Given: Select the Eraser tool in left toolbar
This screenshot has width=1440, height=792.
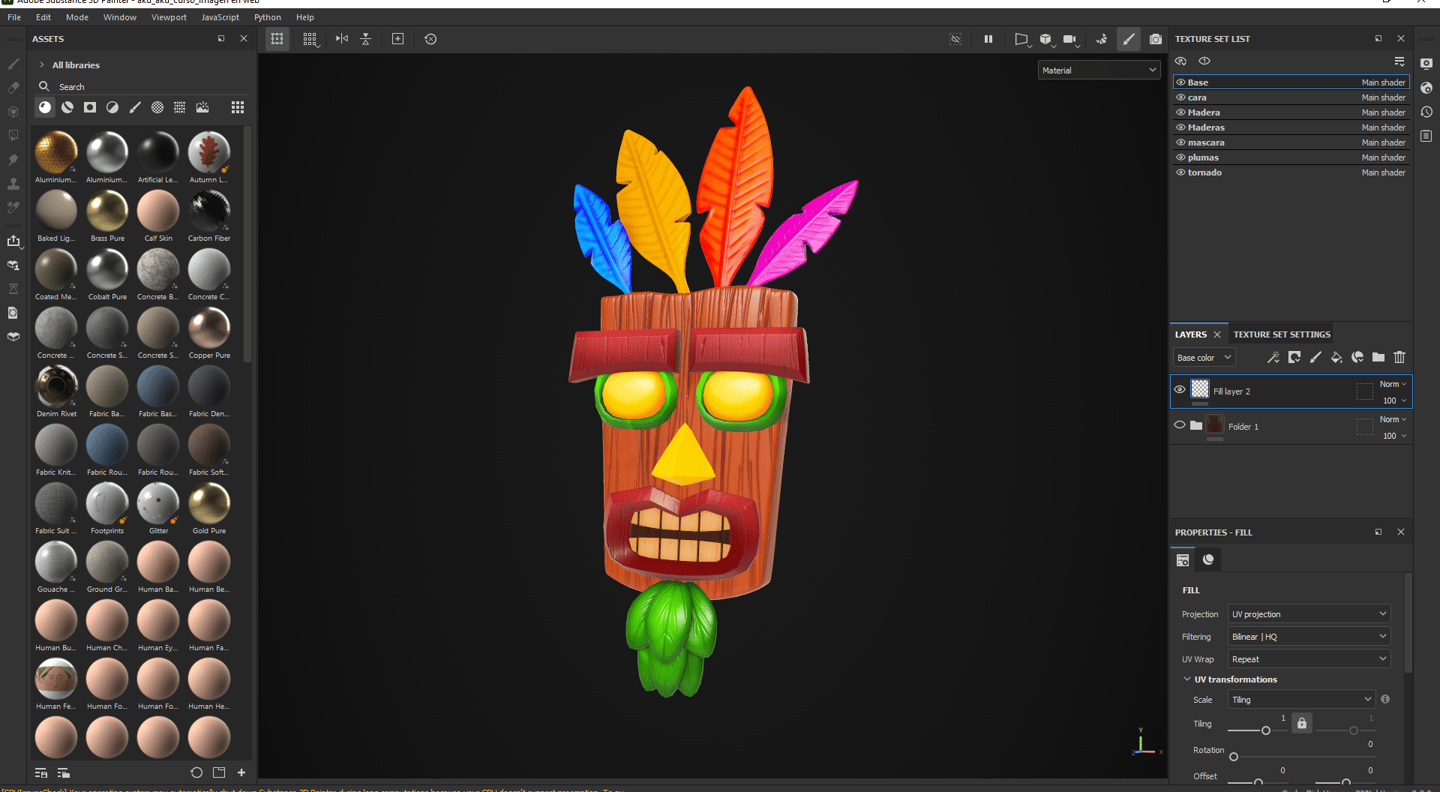Looking at the screenshot, I should coord(13,88).
